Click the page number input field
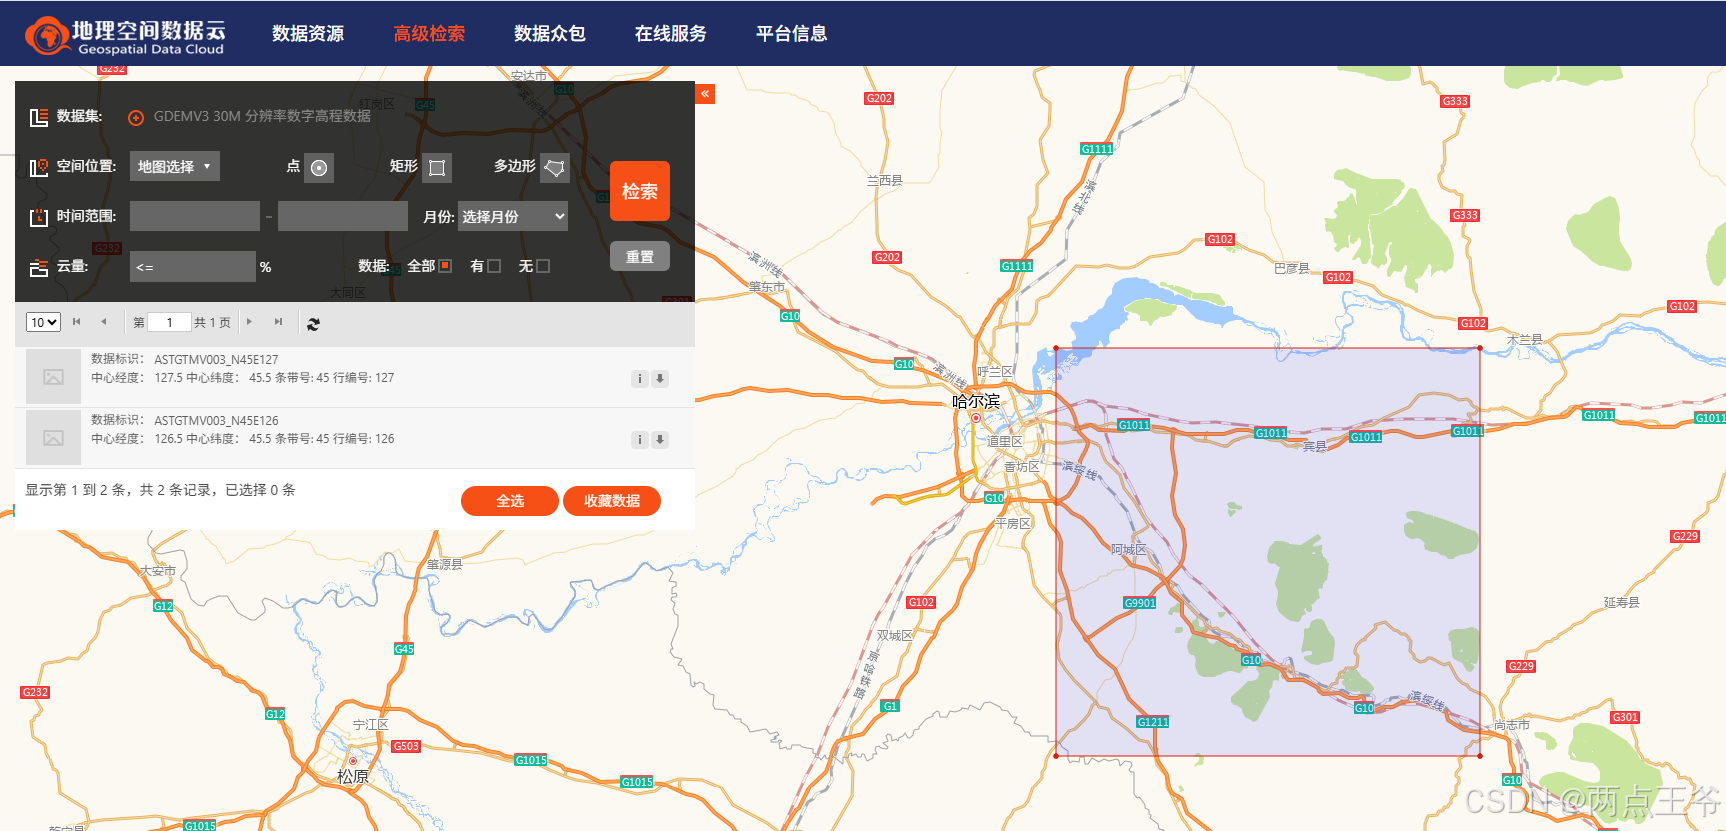Screen dimensions: 1726x831 coord(170,322)
